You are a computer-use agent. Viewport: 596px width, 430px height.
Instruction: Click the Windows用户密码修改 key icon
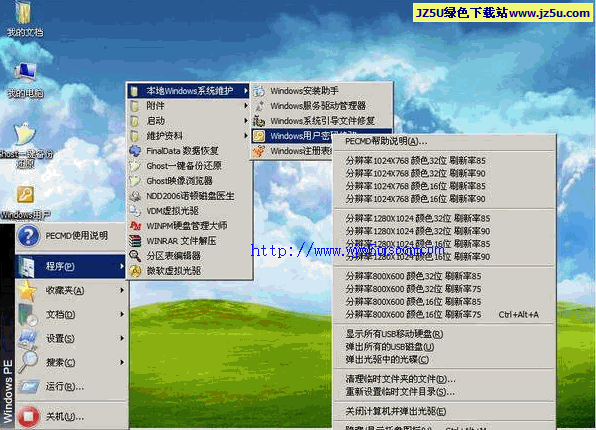click(x=259, y=136)
